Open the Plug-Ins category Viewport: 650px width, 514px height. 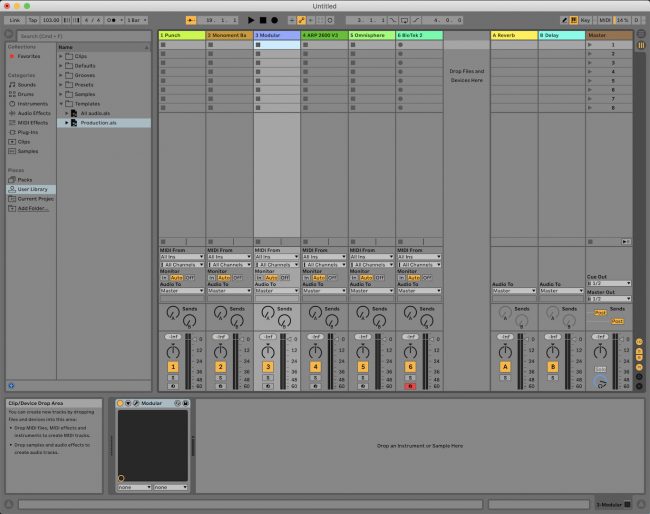point(27,131)
